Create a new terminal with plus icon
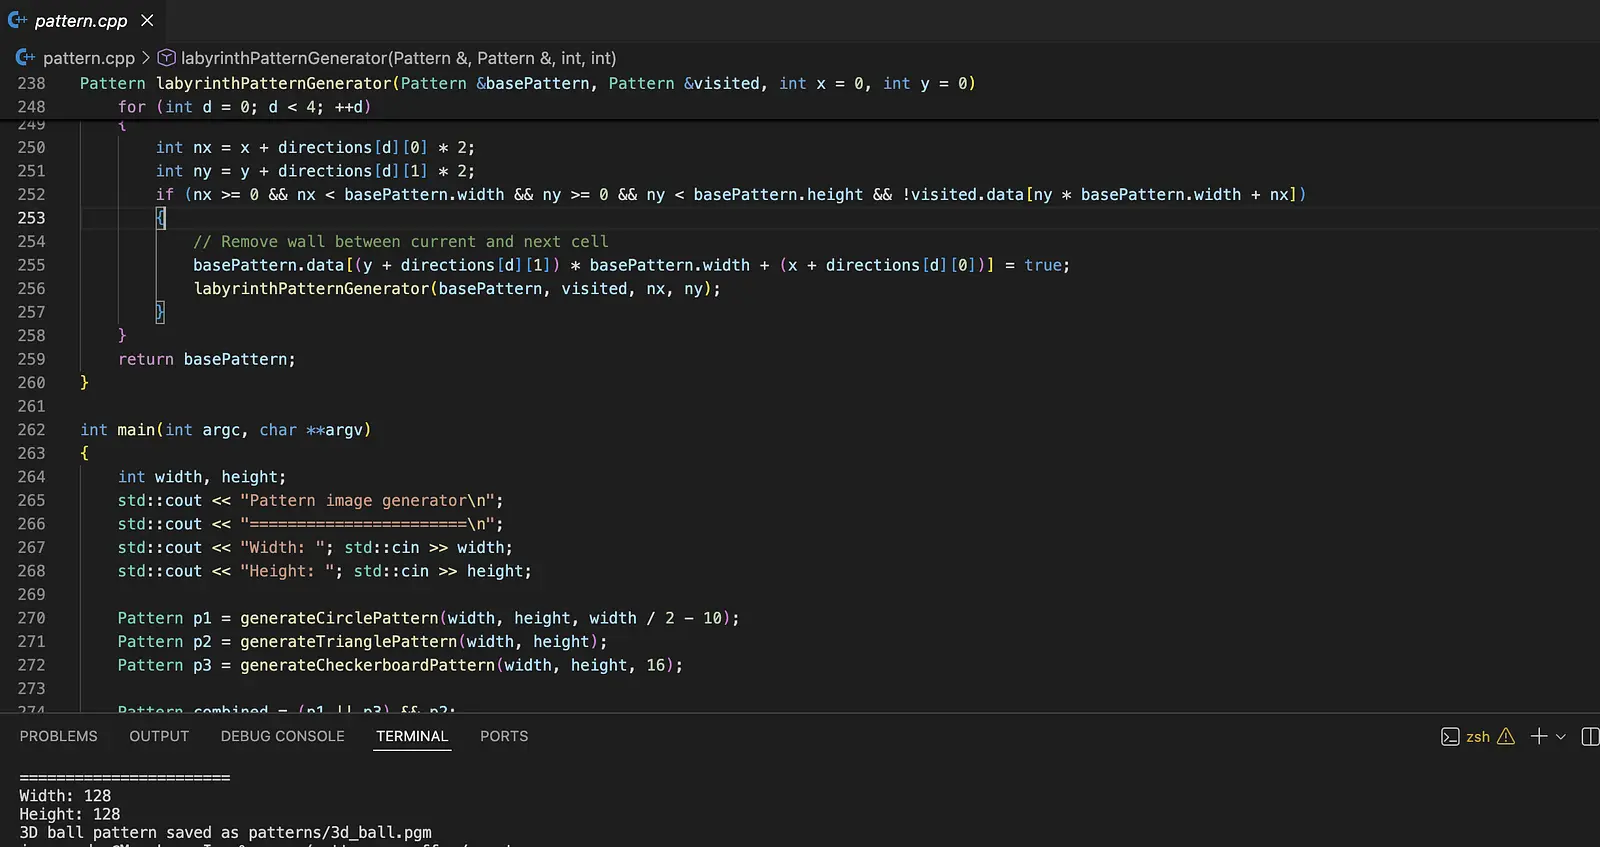This screenshot has width=1600, height=847. click(1539, 737)
